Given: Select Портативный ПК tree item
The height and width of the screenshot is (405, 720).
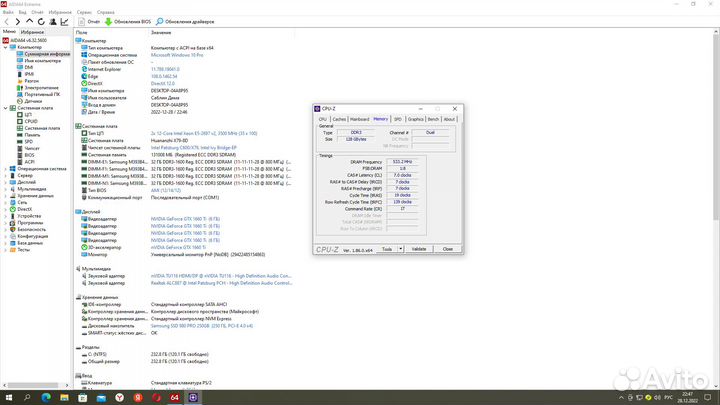Looking at the screenshot, I should 38,94.
